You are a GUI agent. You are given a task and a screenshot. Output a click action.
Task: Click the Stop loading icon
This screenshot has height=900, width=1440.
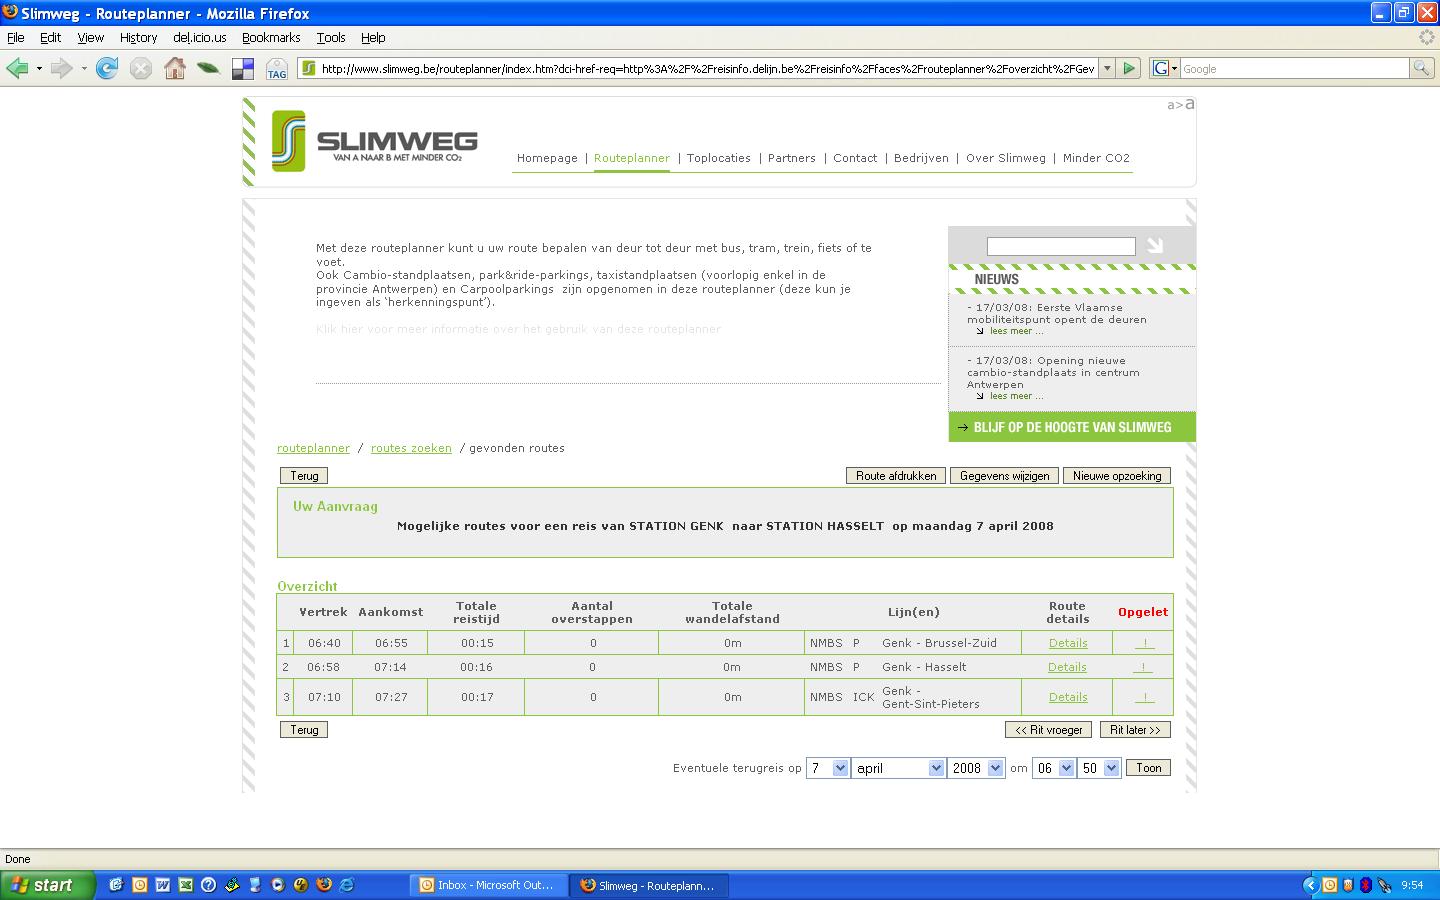pyautogui.click(x=141, y=68)
